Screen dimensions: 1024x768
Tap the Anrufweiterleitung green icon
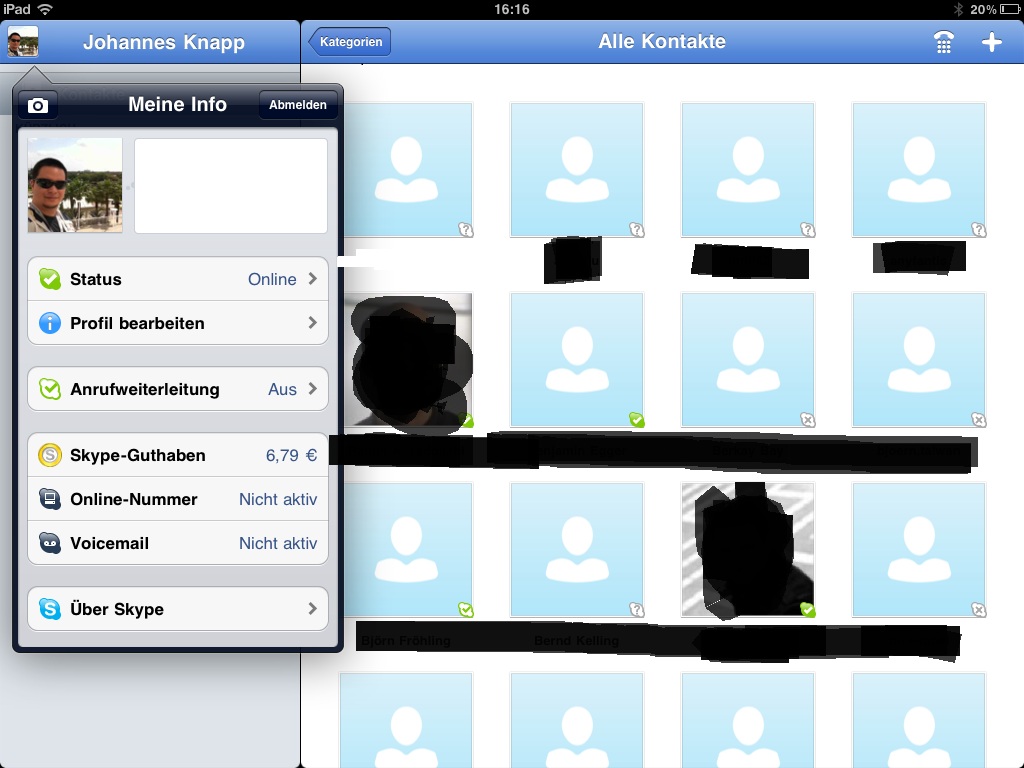click(50, 389)
